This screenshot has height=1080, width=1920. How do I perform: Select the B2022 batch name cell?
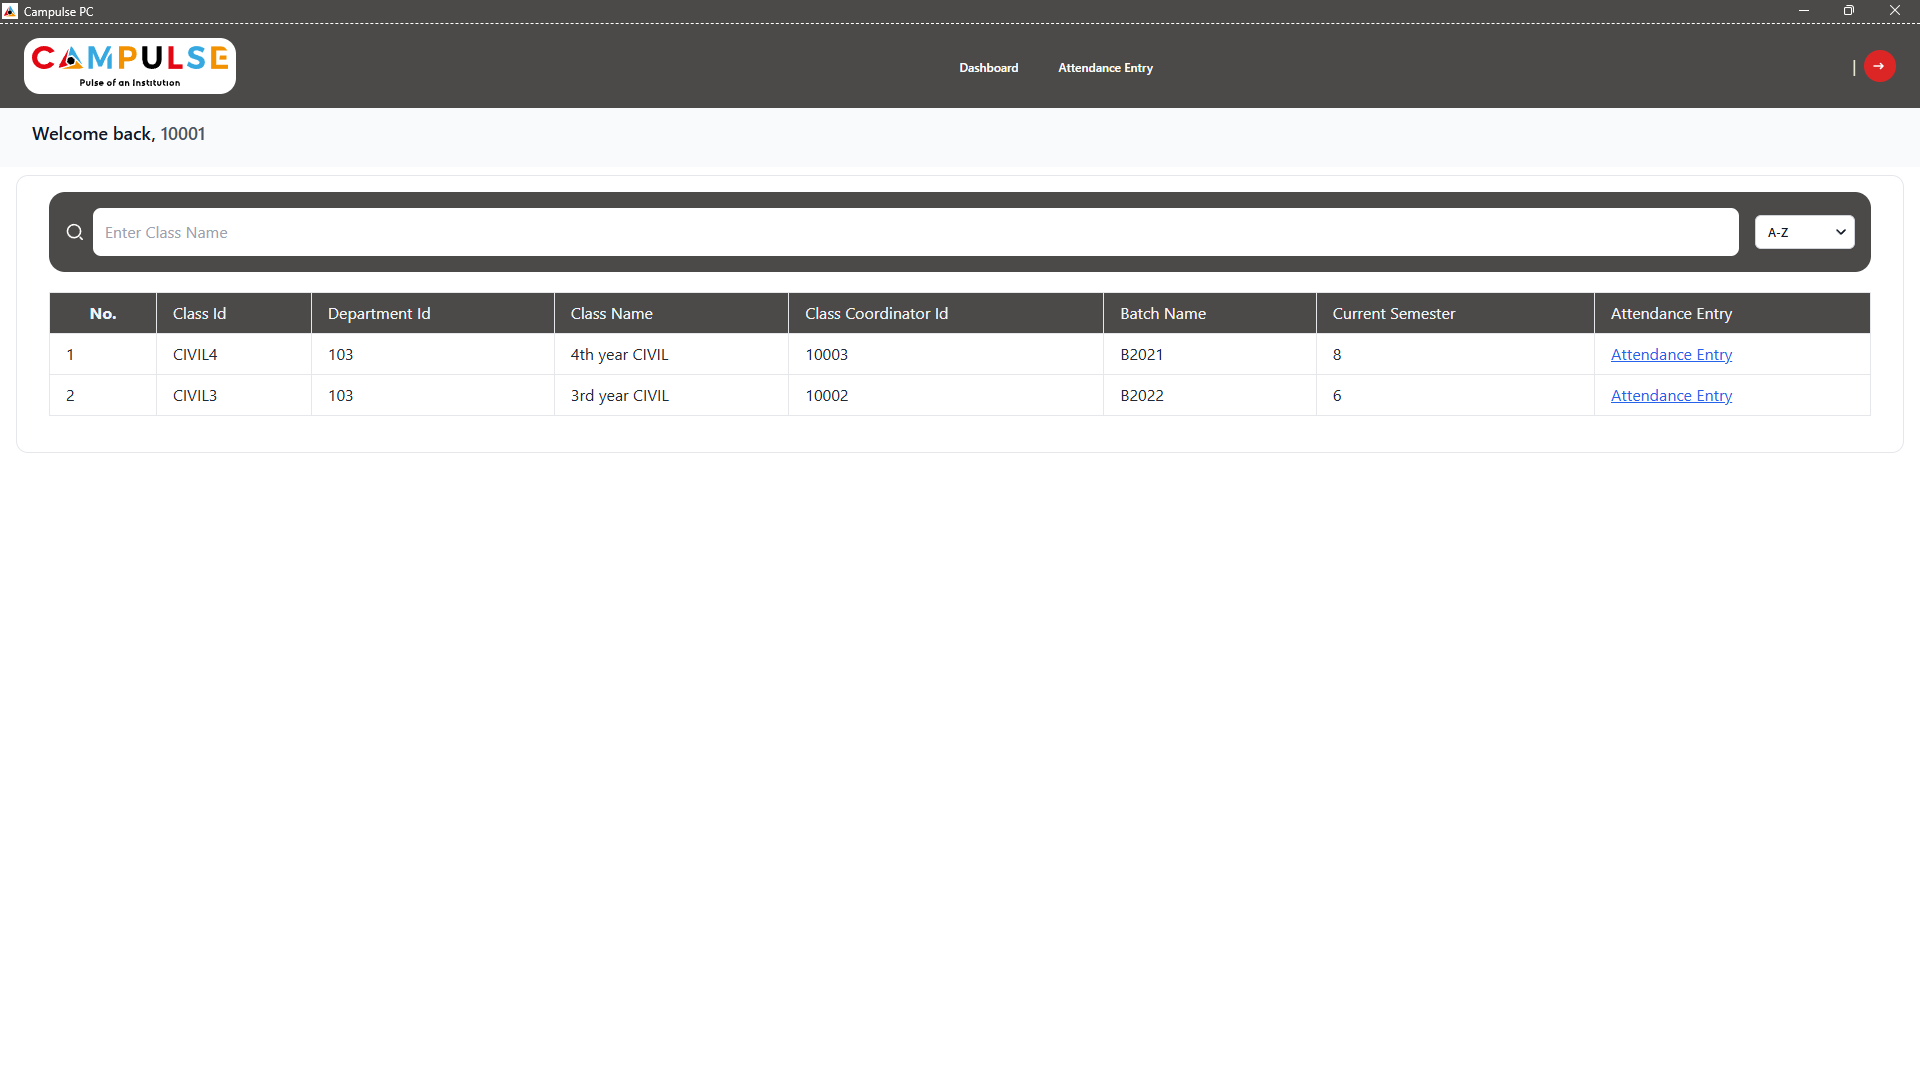pos(1141,396)
